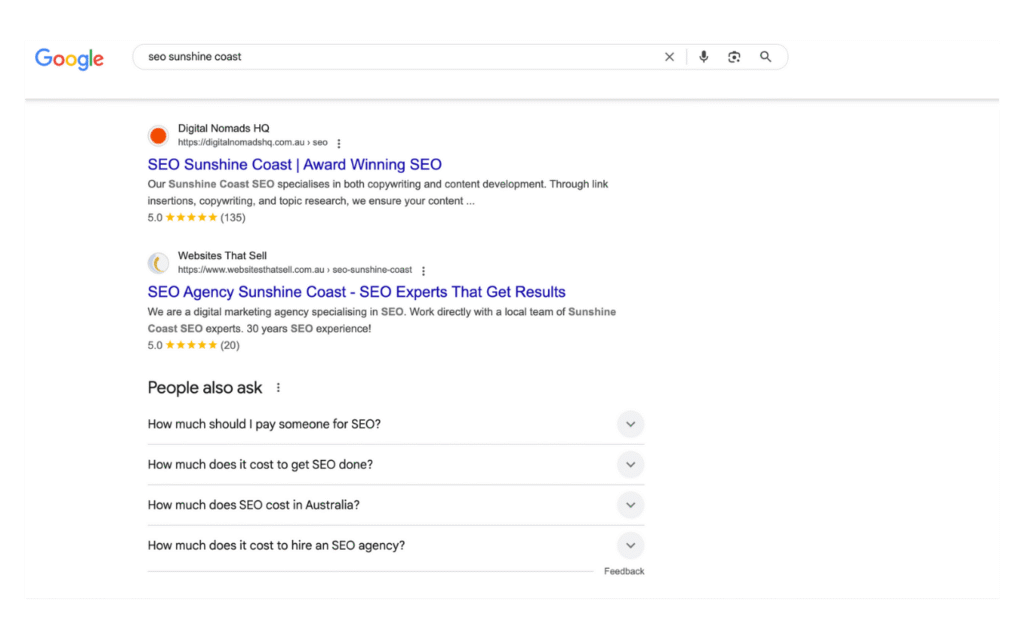Expand 'How much does SEO cost in Australia?'
The height and width of the screenshot is (640, 1024).
(x=396, y=505)
